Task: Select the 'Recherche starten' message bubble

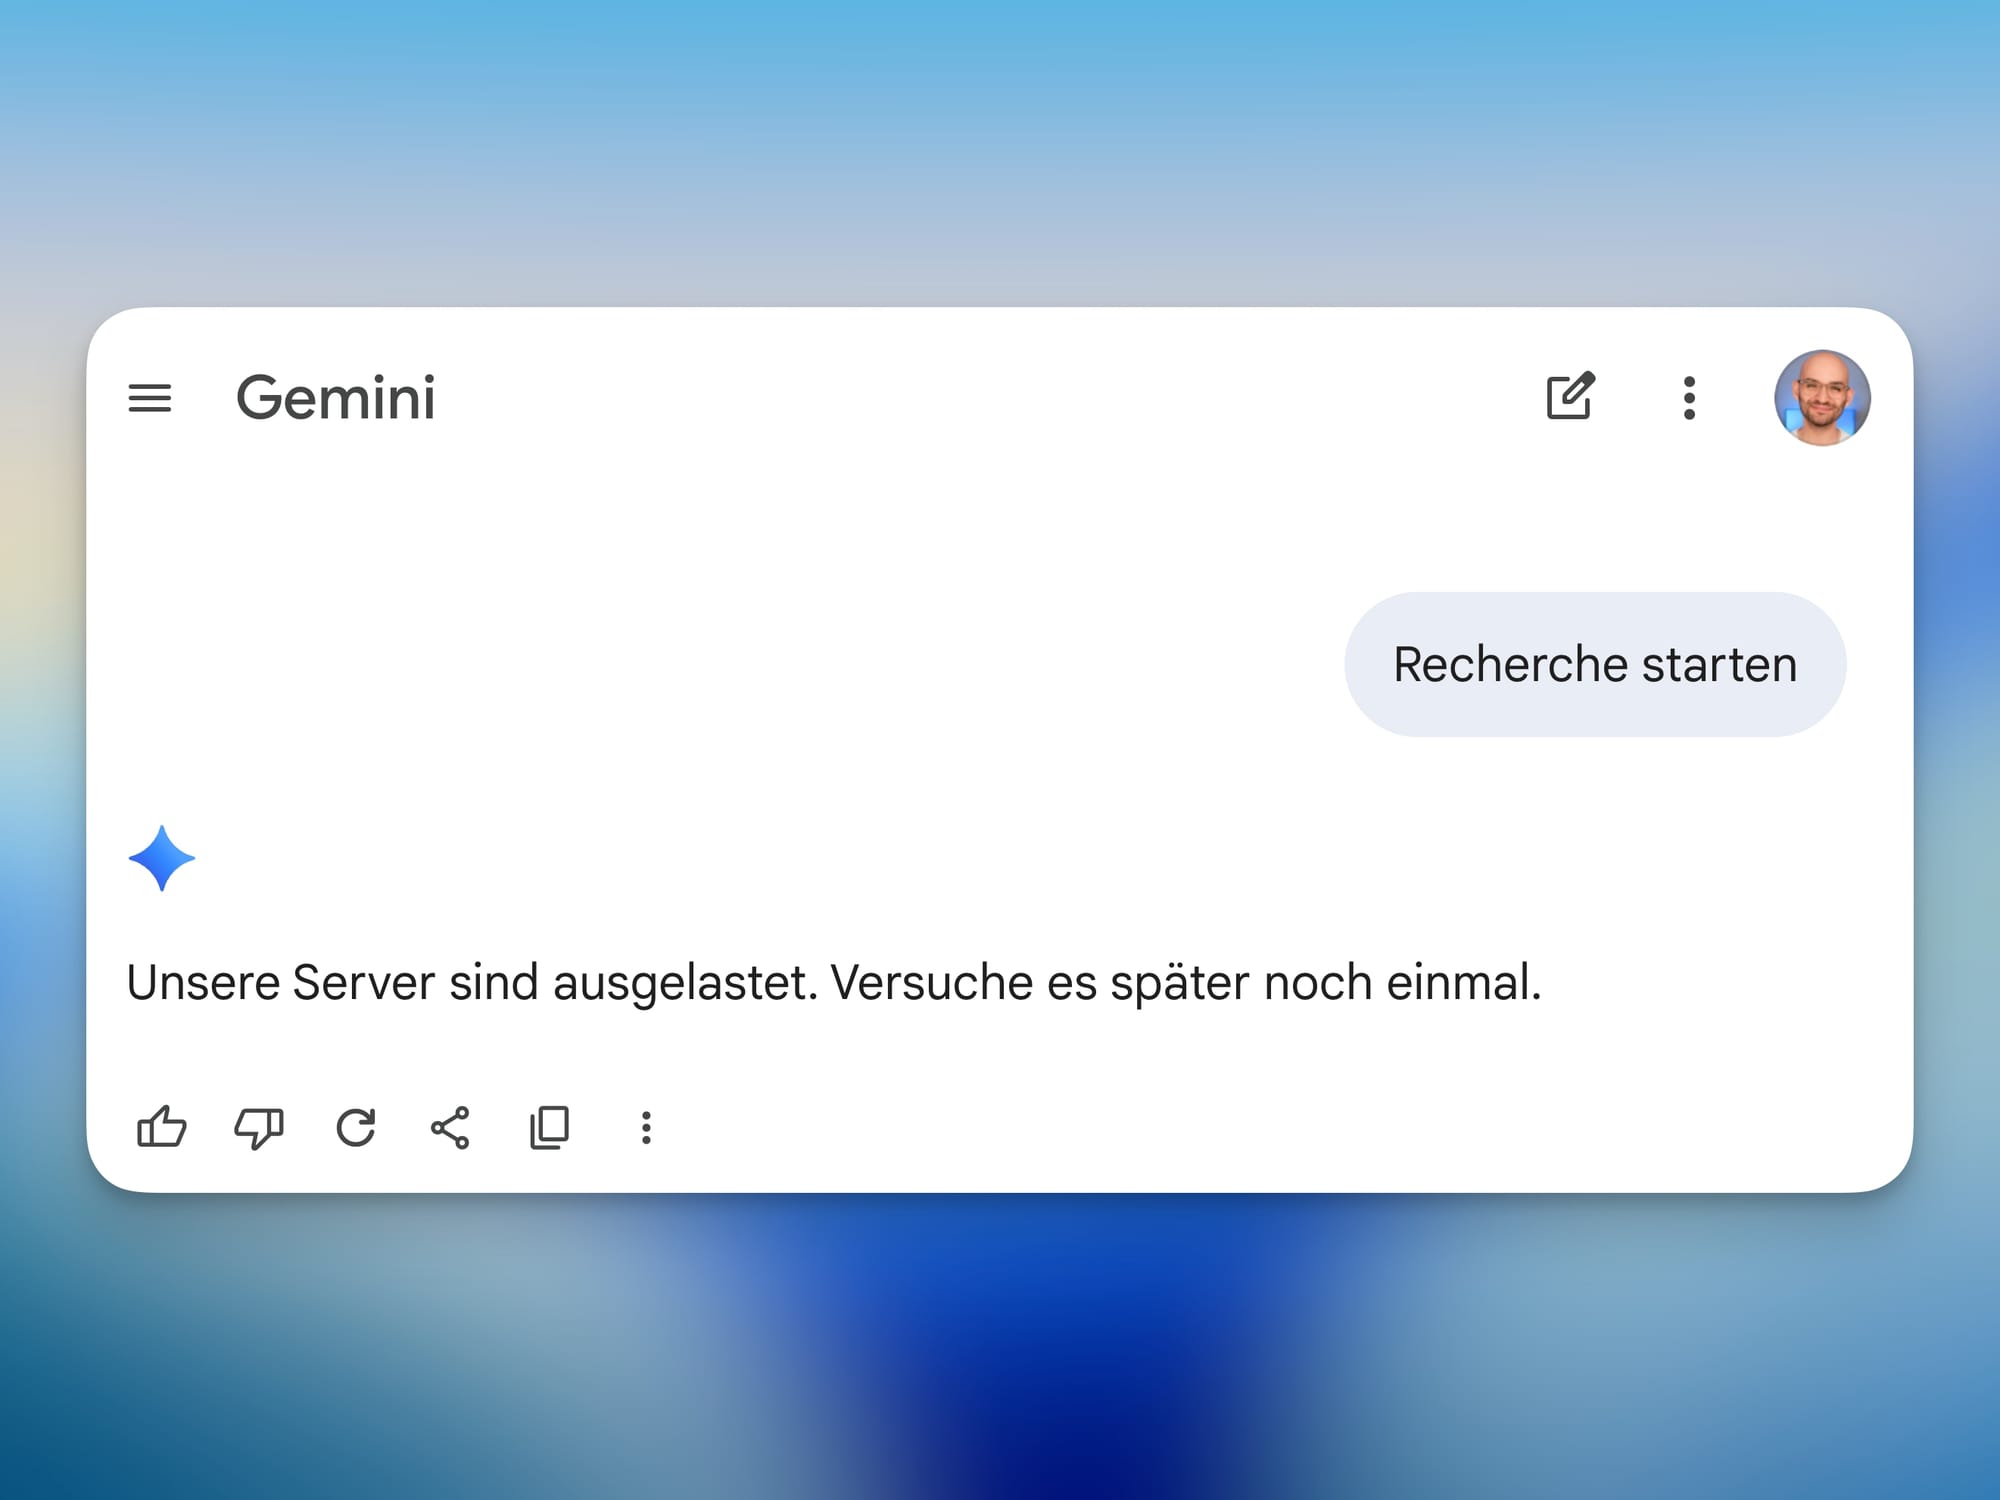Action: click(1595, 665)
